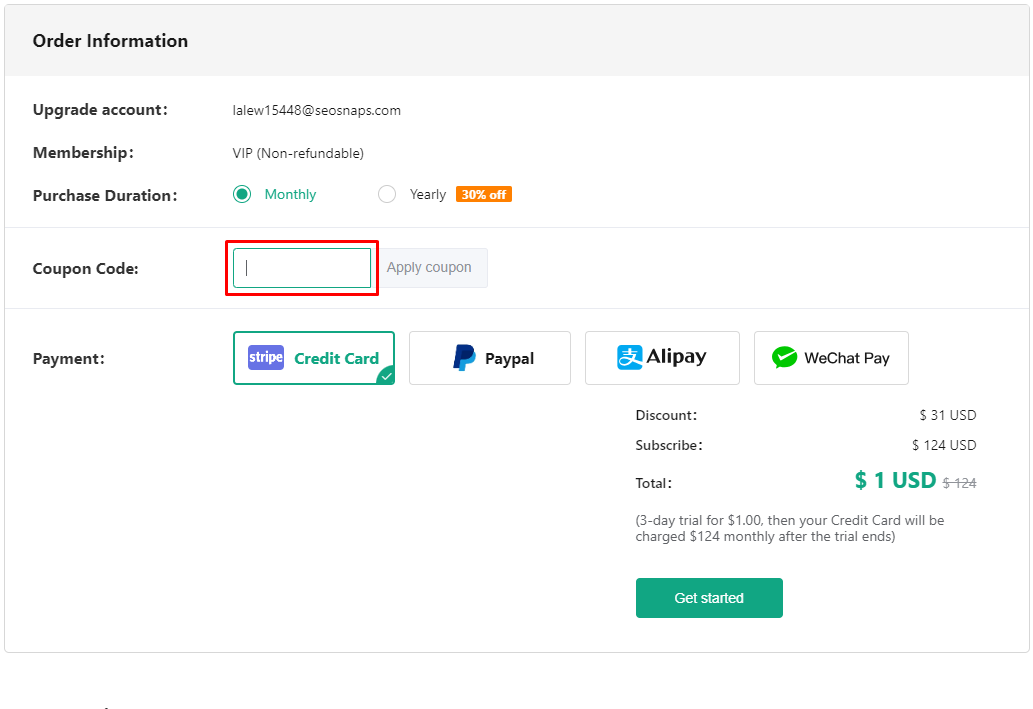Screen dimensions: 1033x709
Task: Click the strikethrough $ 124 original price
Action: [x=959, y=483]
